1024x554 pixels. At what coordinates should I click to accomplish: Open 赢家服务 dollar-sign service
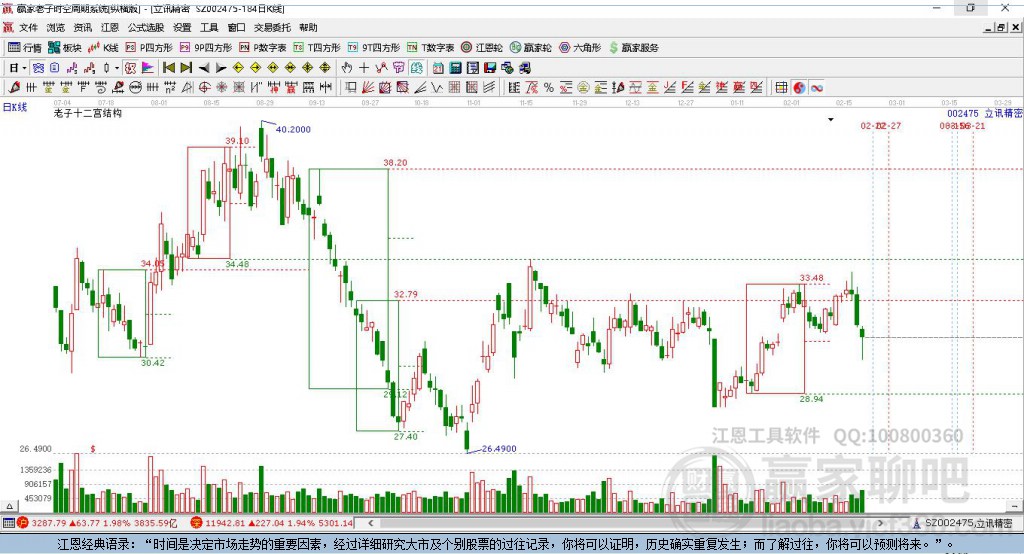[x=633, y=48]
